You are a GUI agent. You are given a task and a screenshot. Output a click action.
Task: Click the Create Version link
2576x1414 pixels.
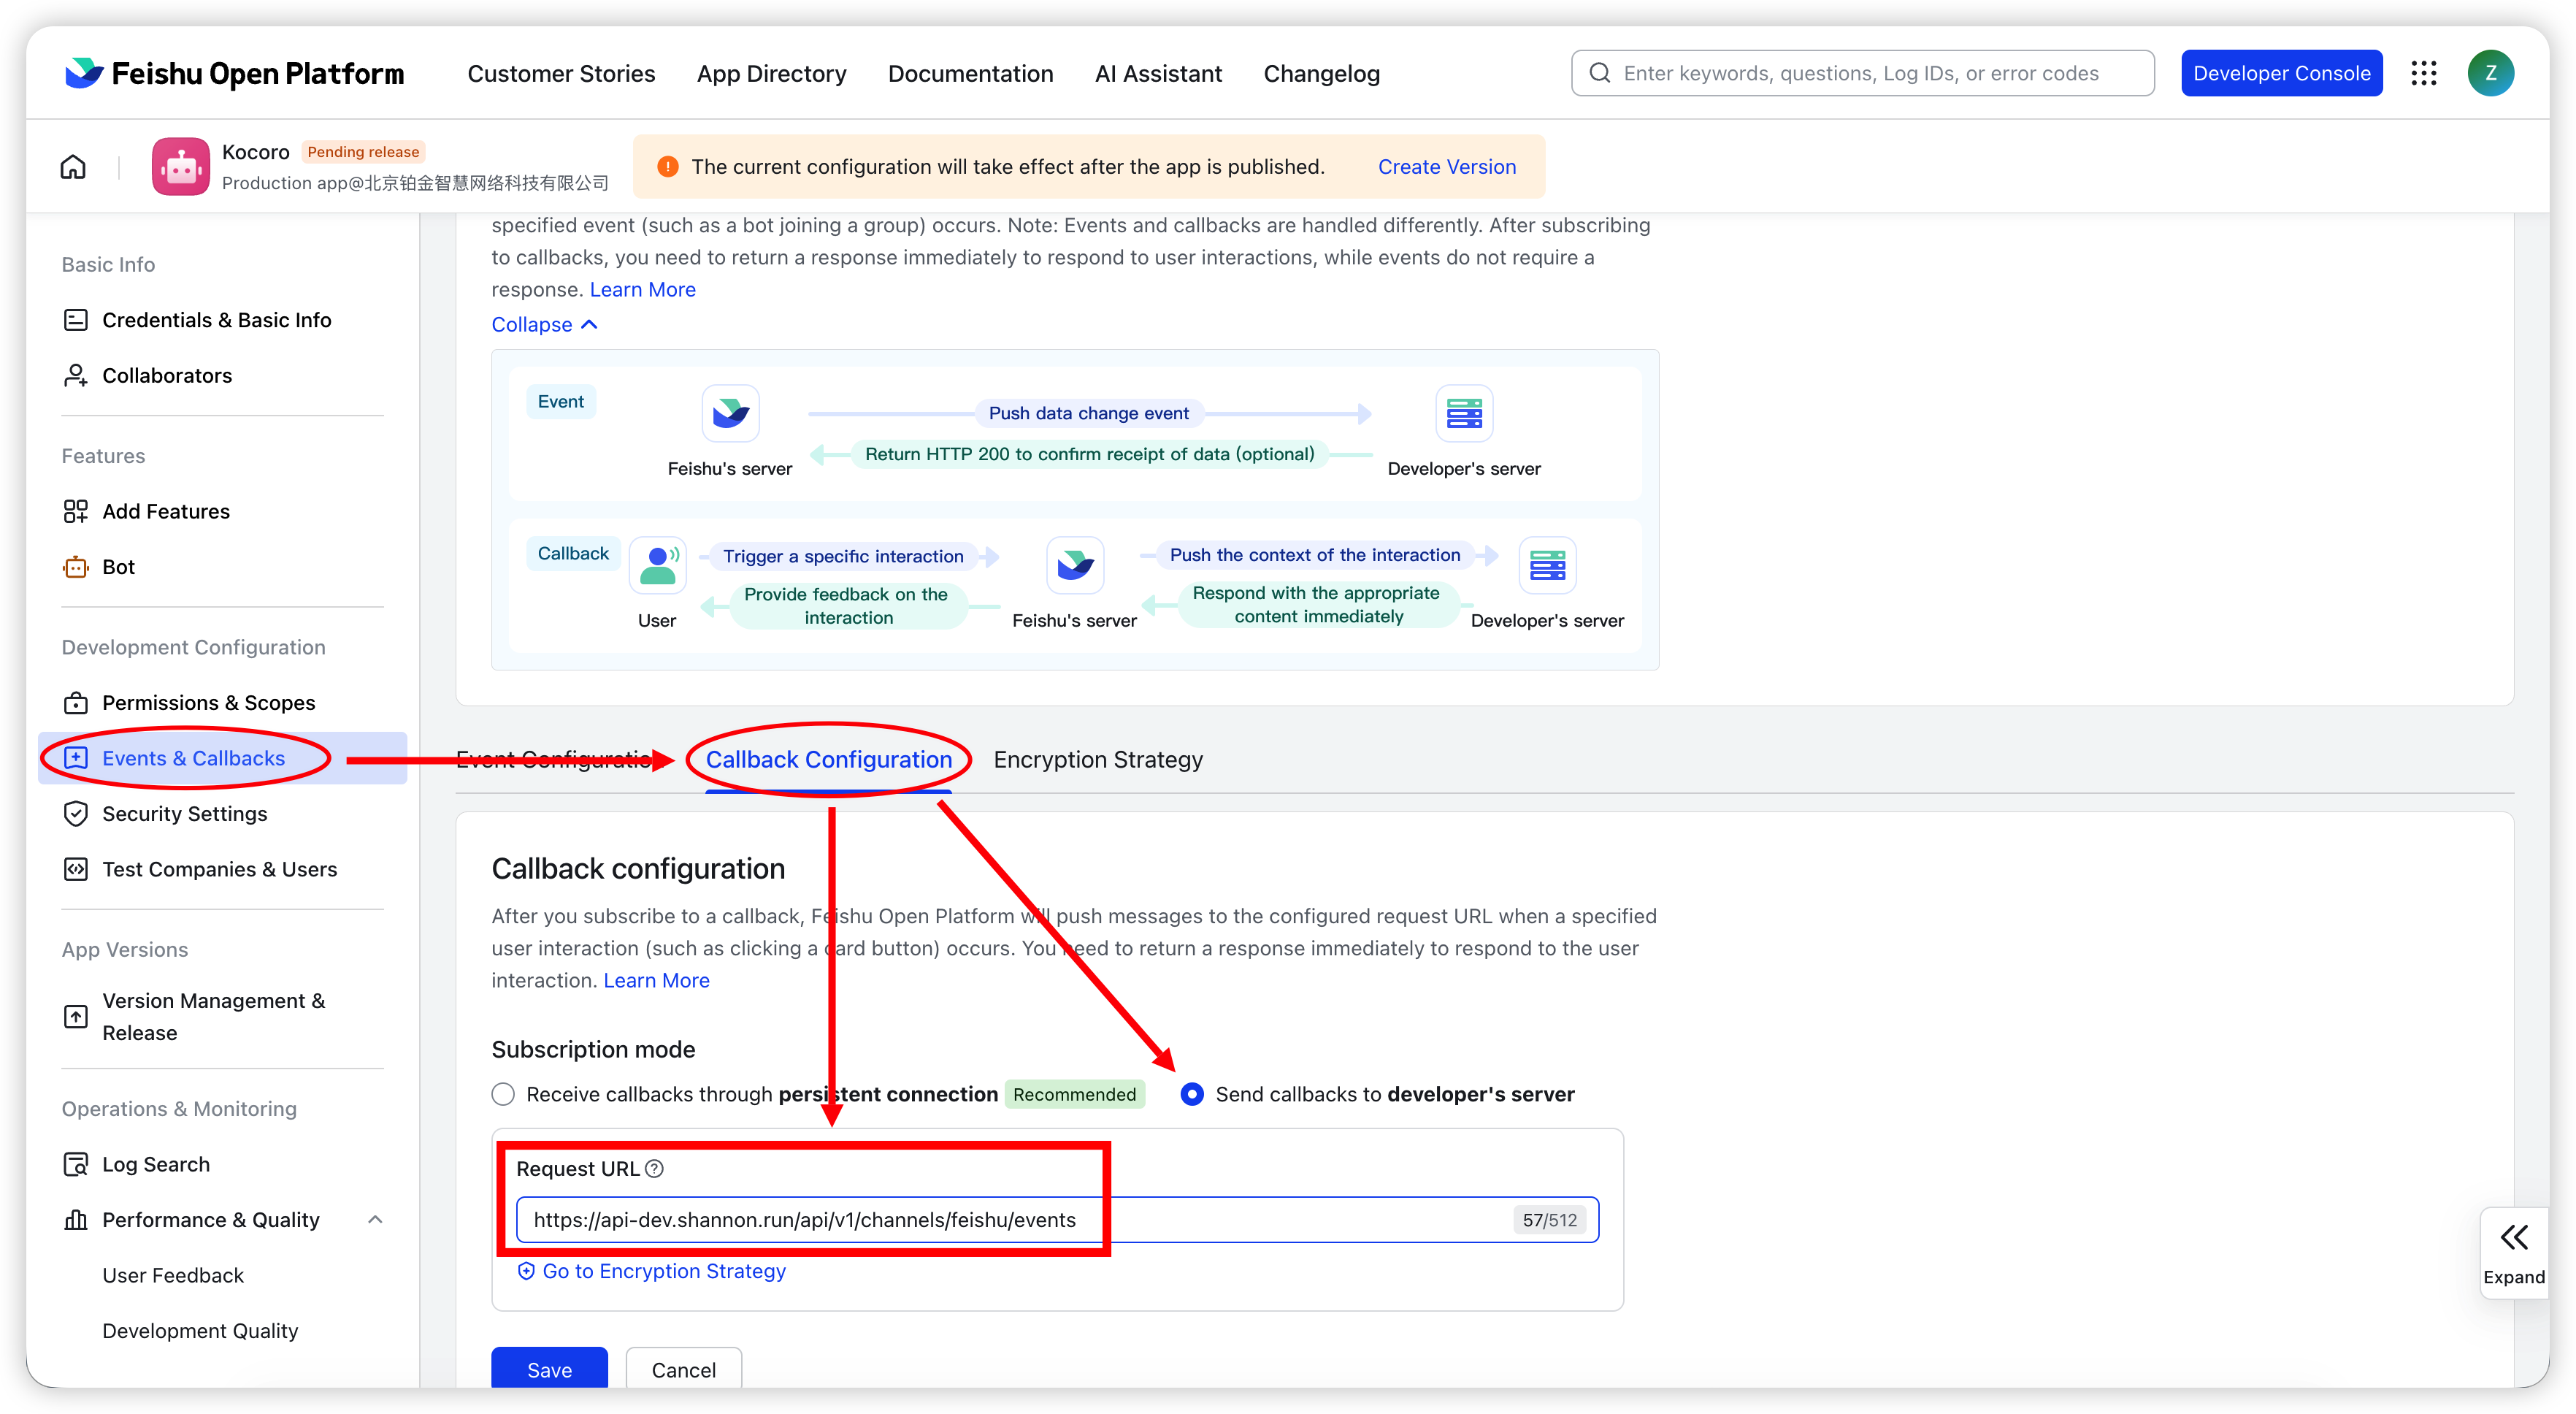tap(1447, 166)
